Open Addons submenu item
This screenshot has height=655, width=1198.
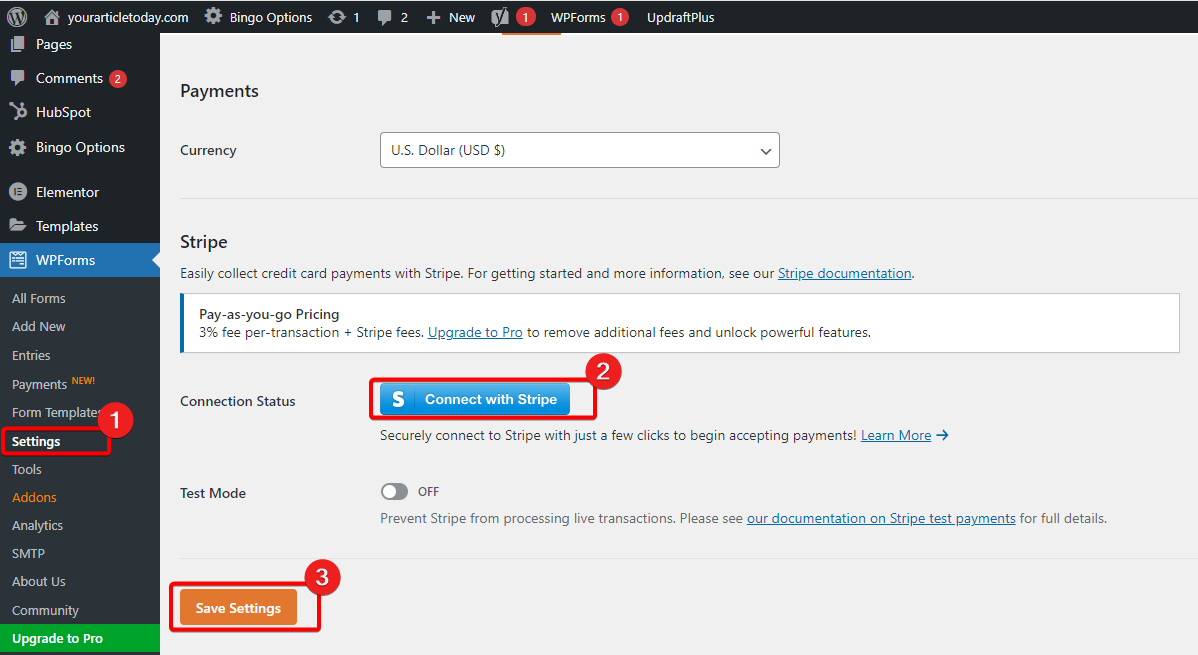click(x=34, y=497)
